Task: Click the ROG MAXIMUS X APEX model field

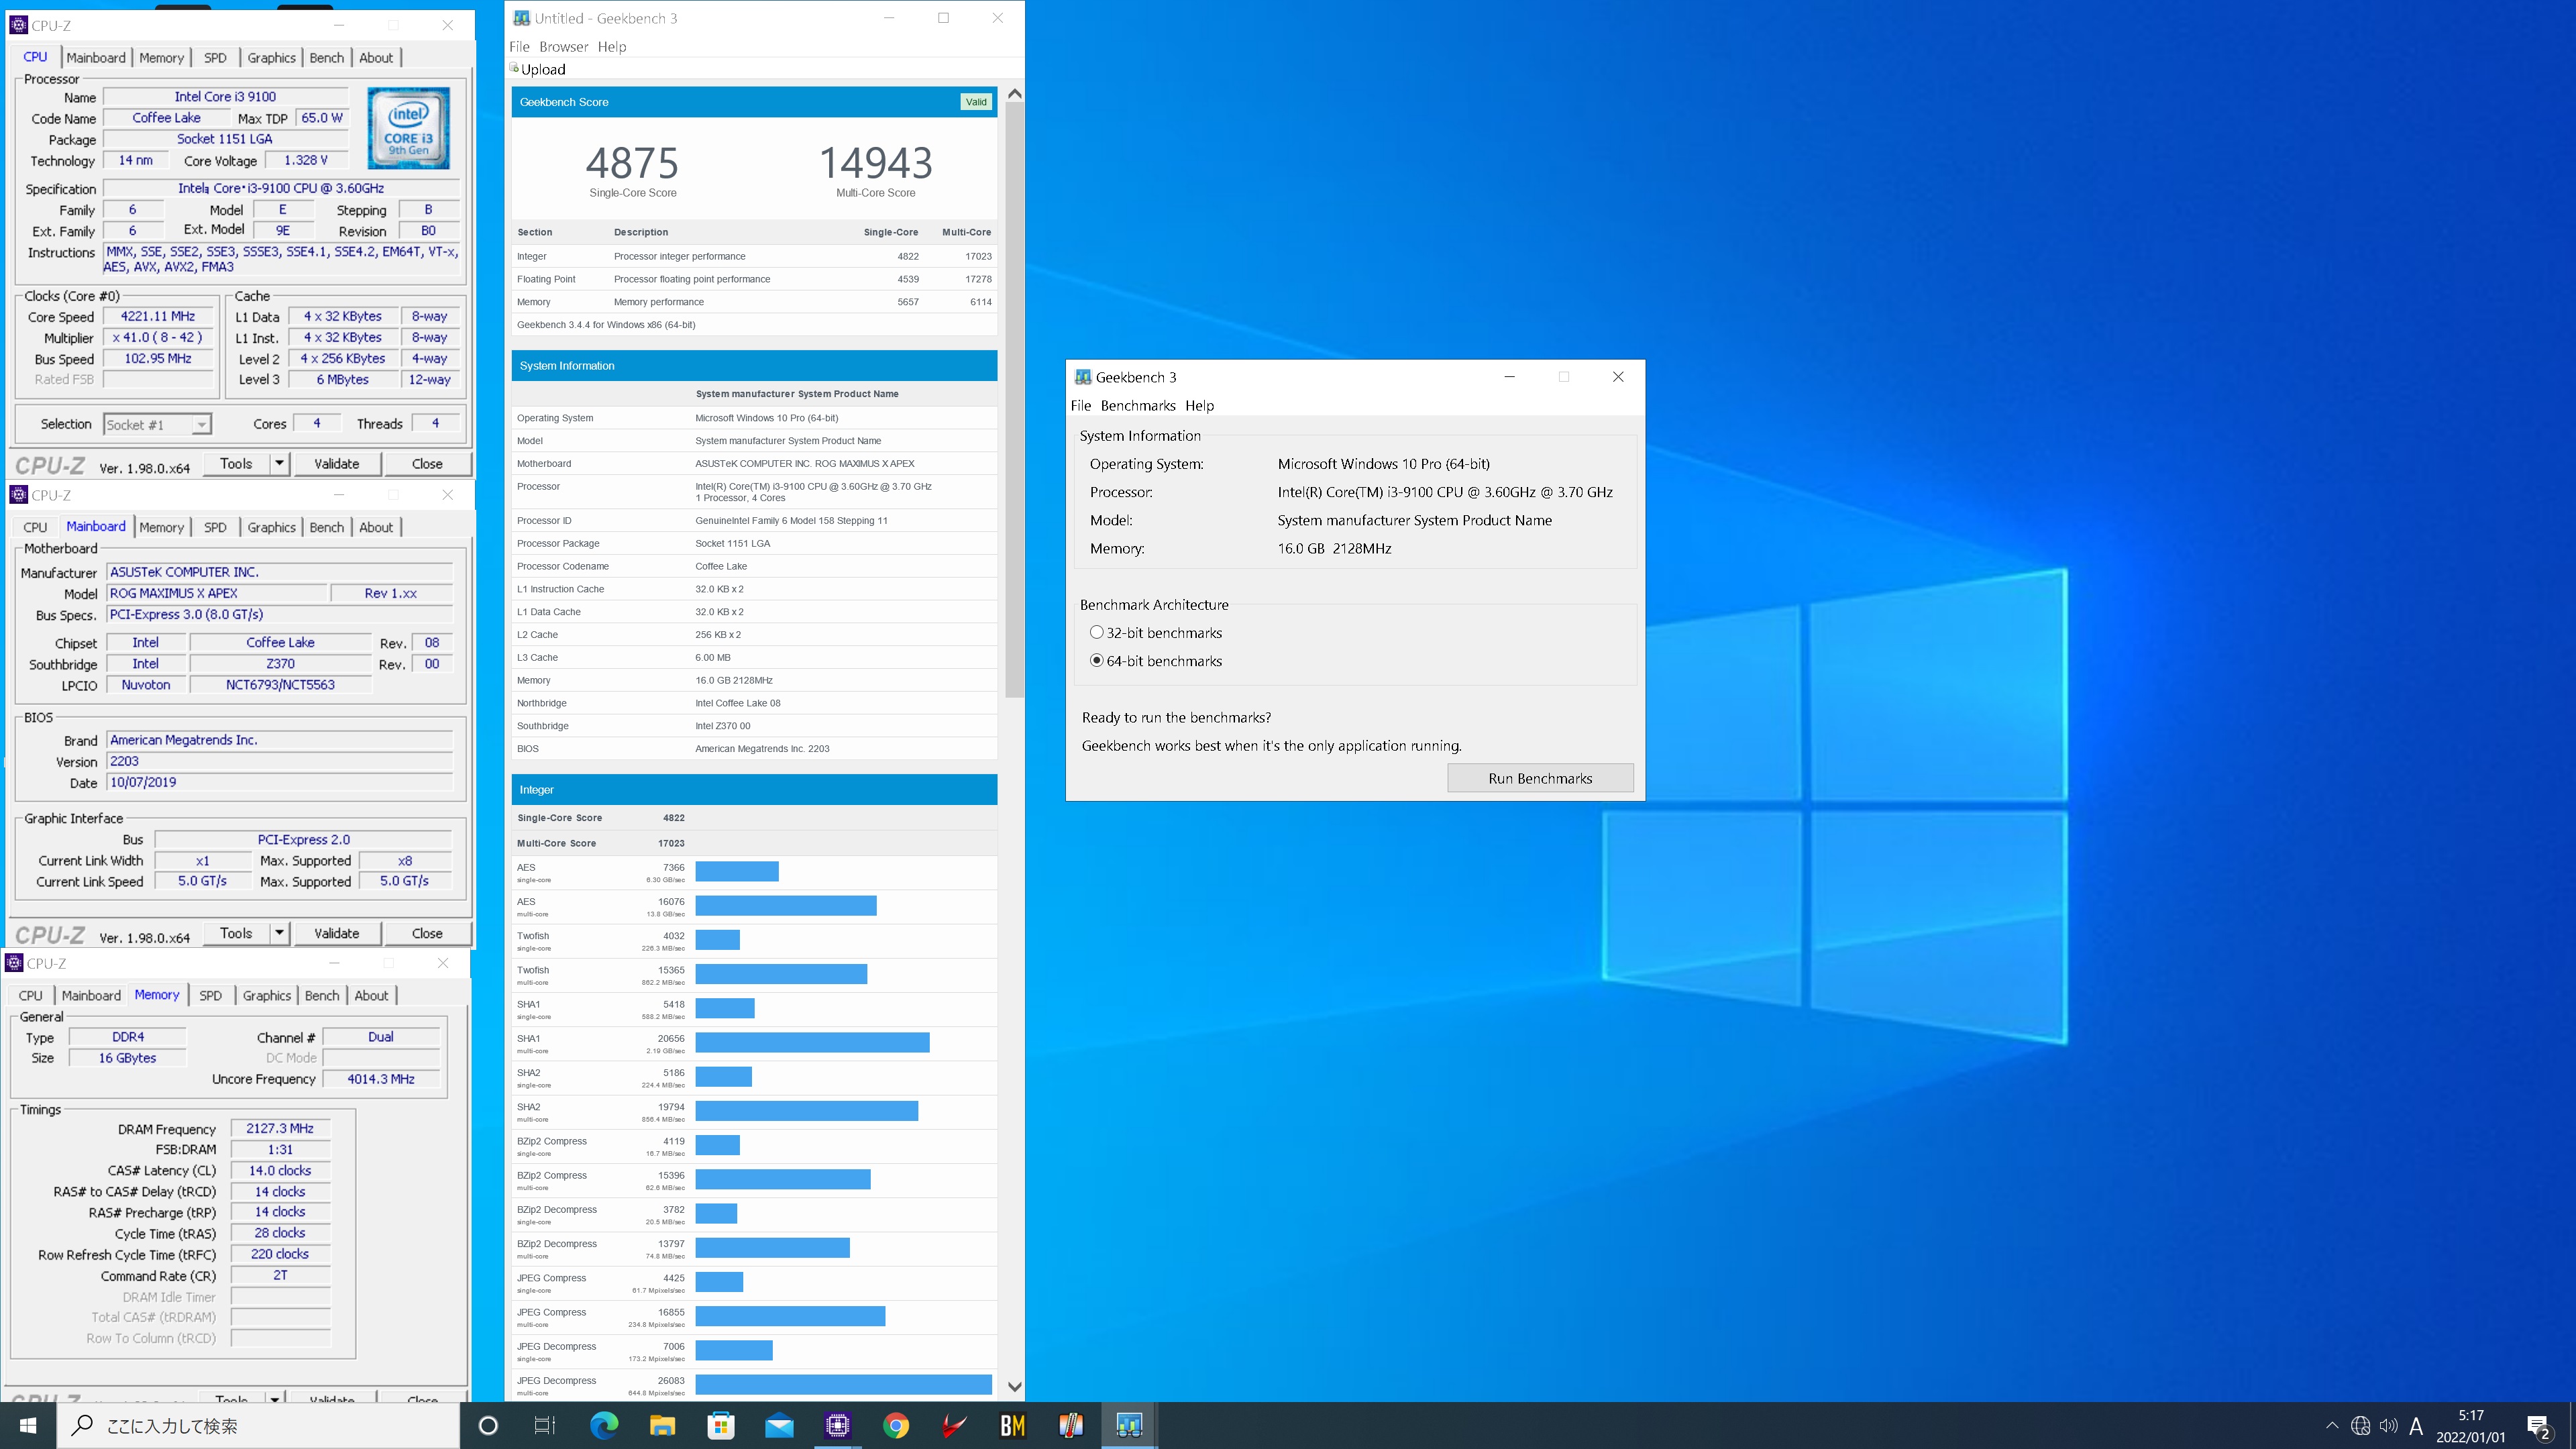Action: tap(217, 593)
